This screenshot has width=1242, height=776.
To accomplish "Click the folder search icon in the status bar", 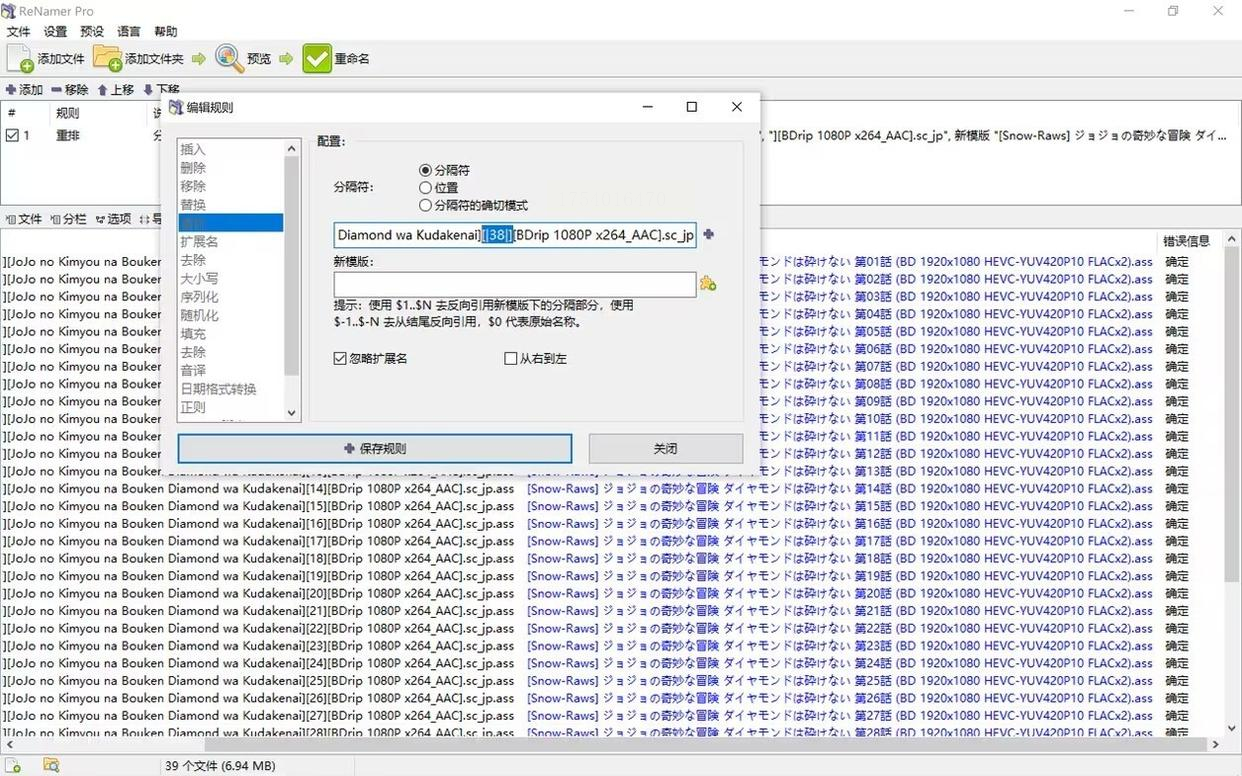I will click(x=51, y=766).
